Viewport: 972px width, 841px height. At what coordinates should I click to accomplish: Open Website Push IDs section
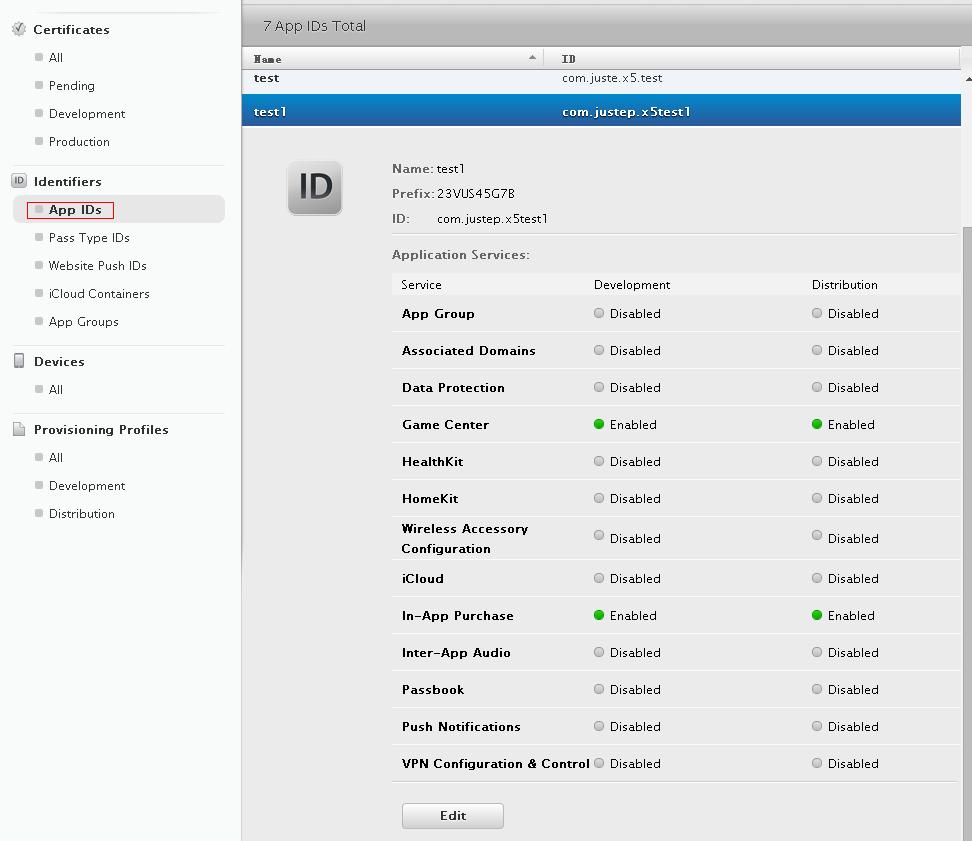97,266
